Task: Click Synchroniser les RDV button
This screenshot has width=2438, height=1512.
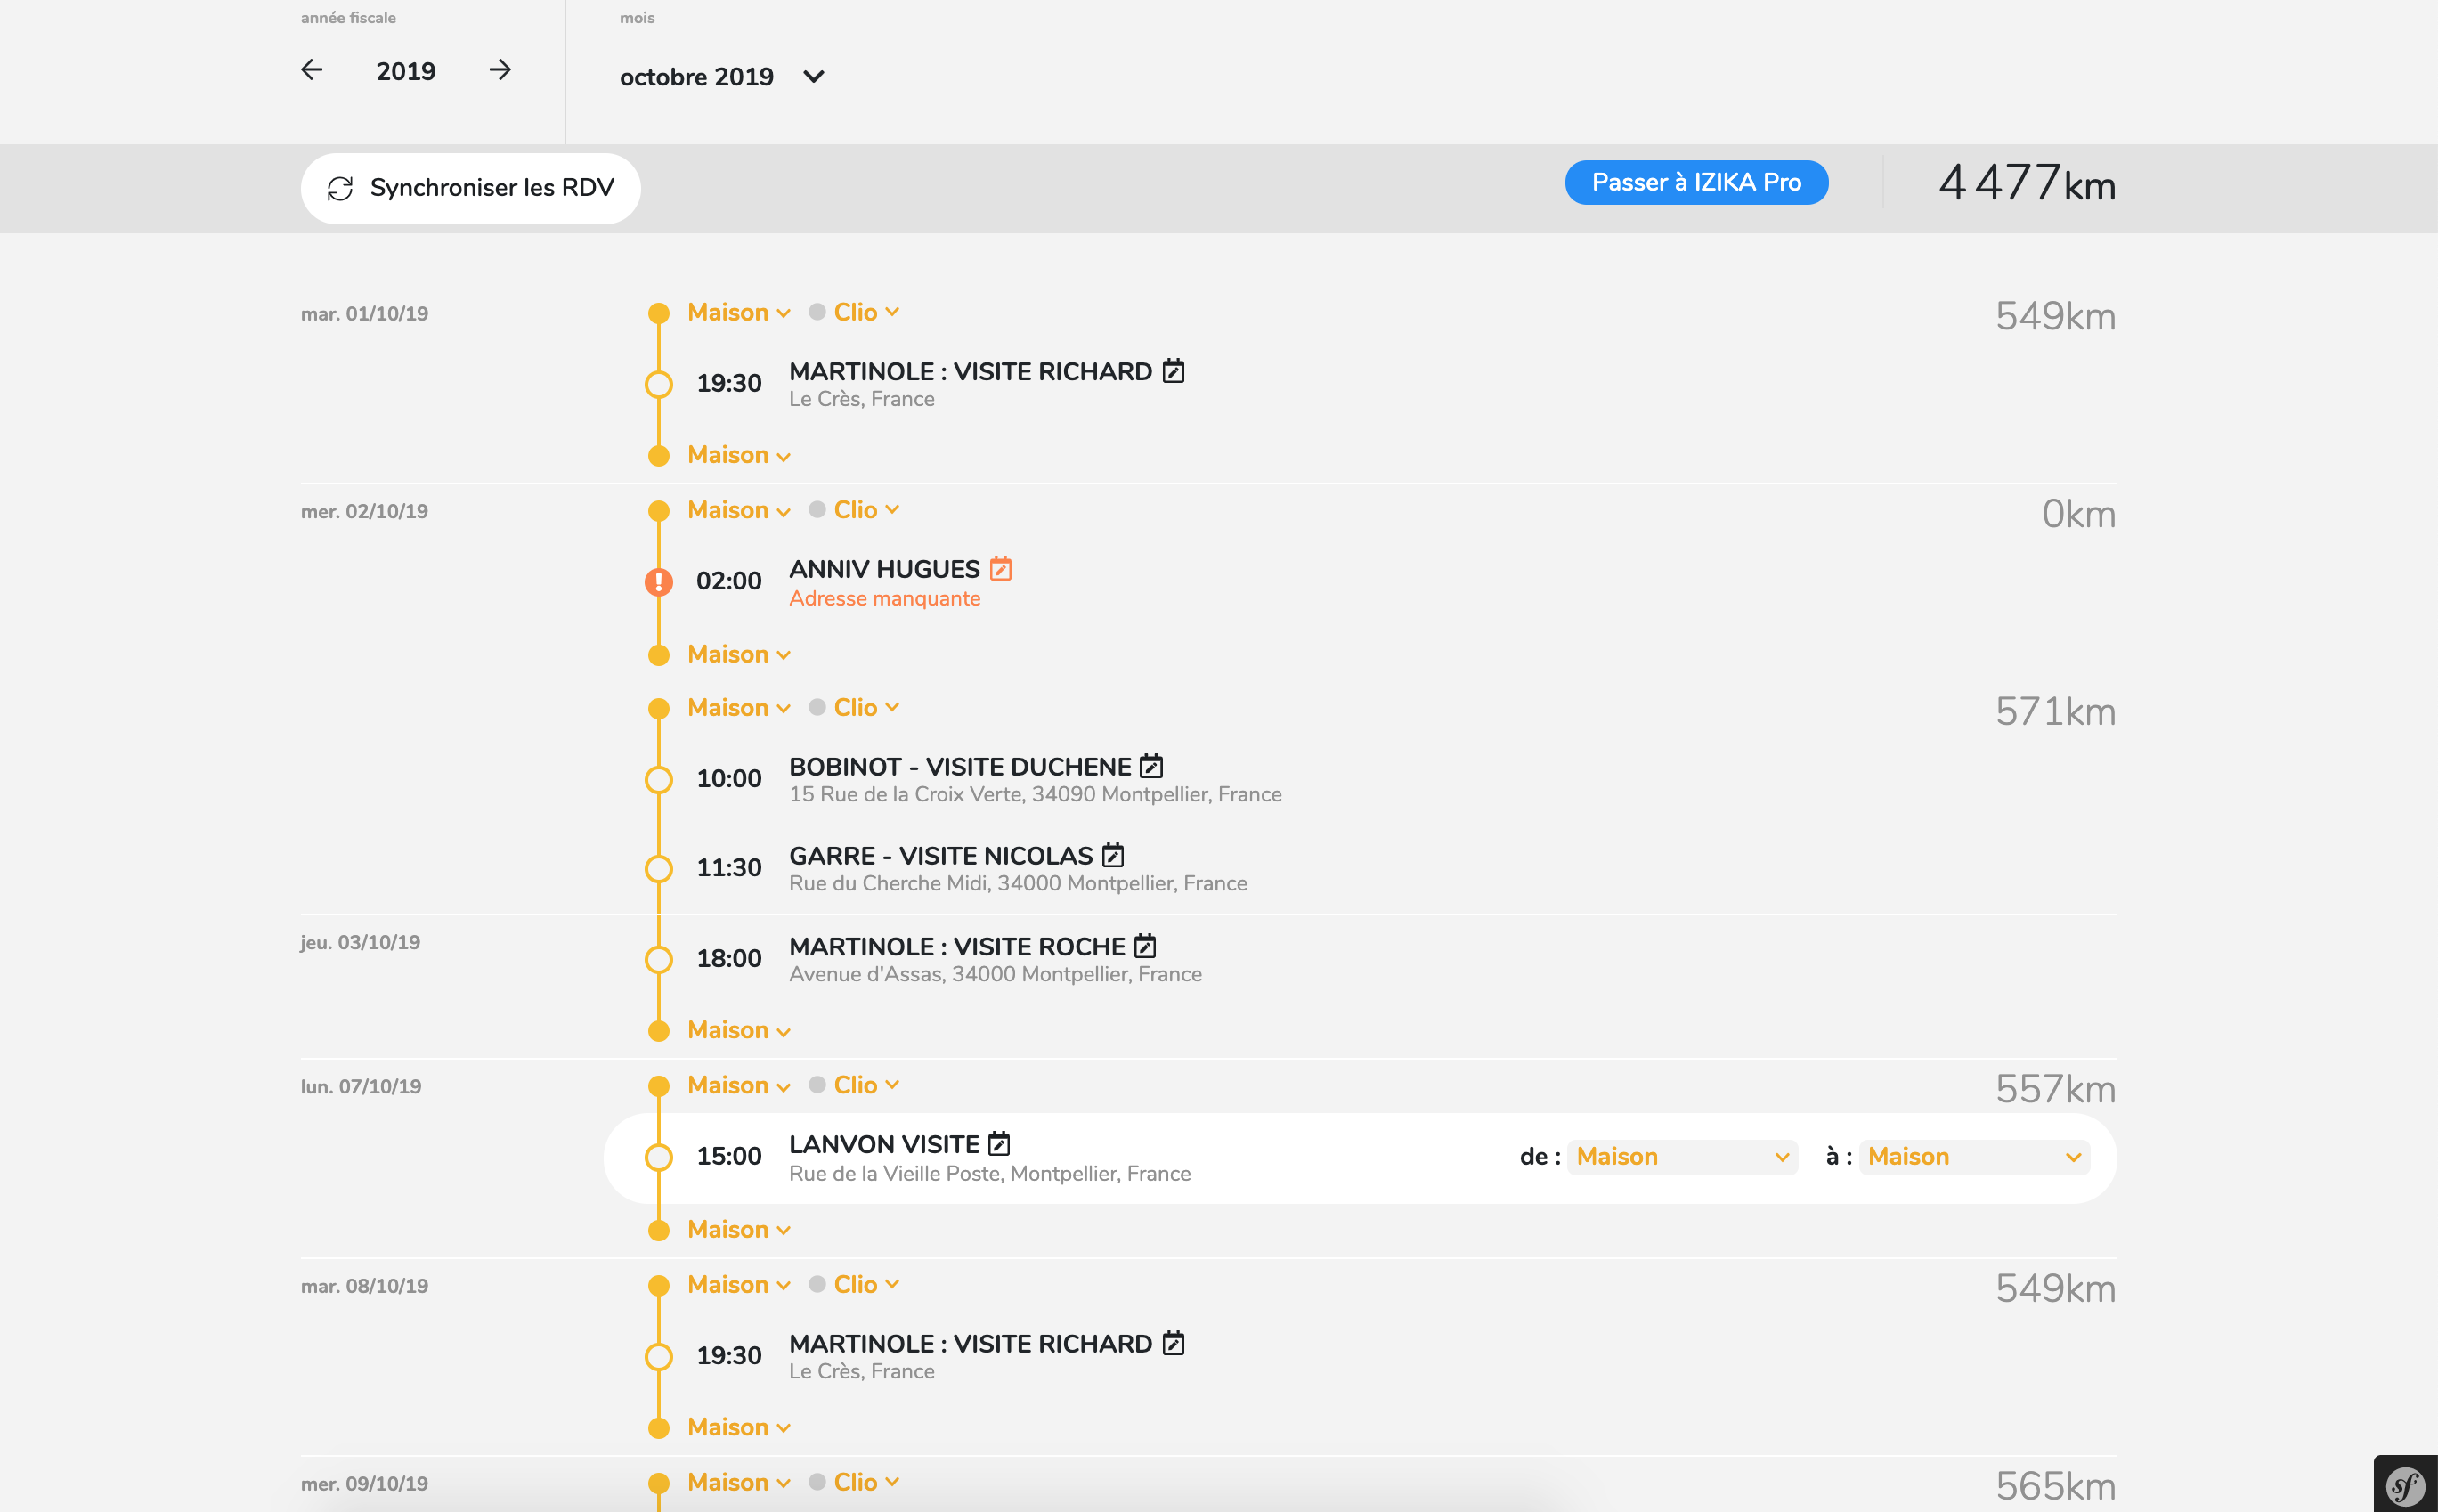Action: pyautogui.click(x=470, y=188)
